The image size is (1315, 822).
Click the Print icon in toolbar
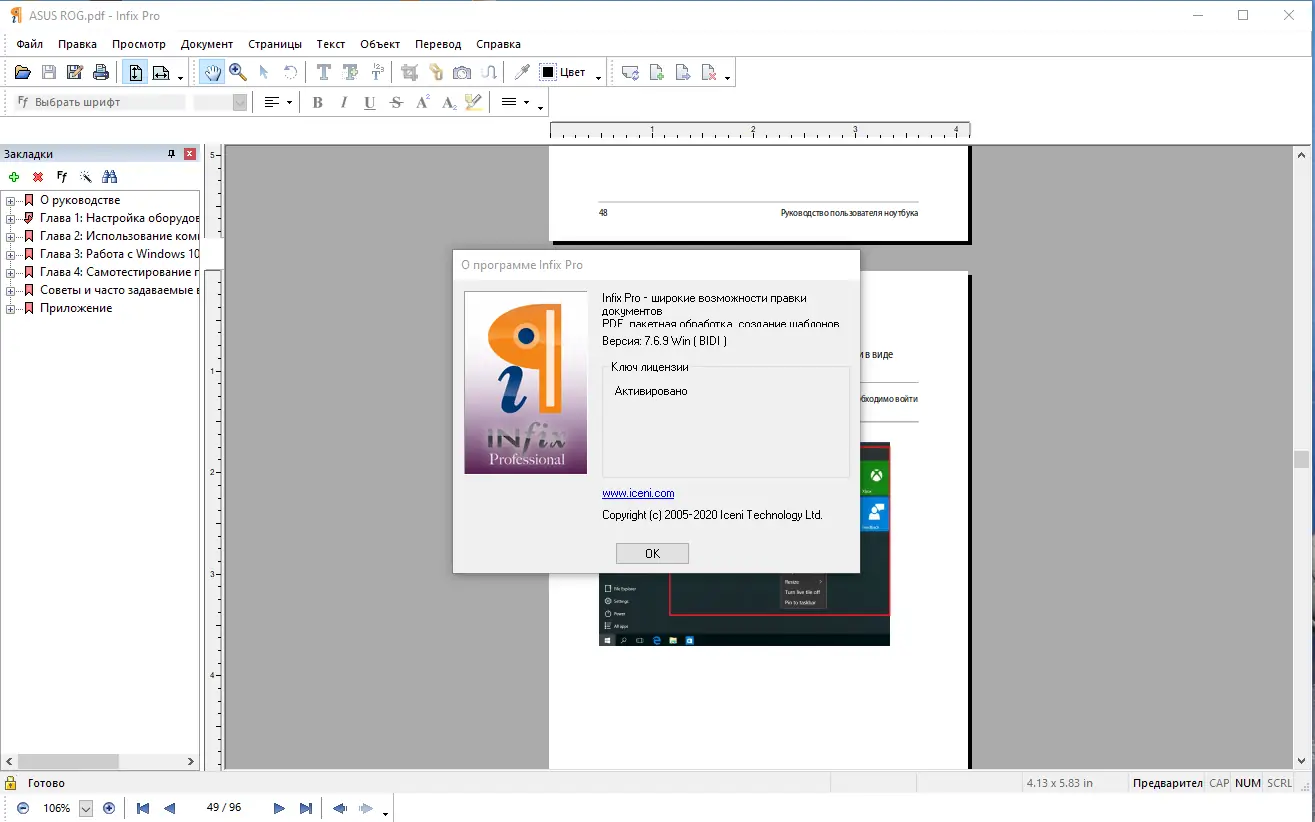click(x=101, y=72)
